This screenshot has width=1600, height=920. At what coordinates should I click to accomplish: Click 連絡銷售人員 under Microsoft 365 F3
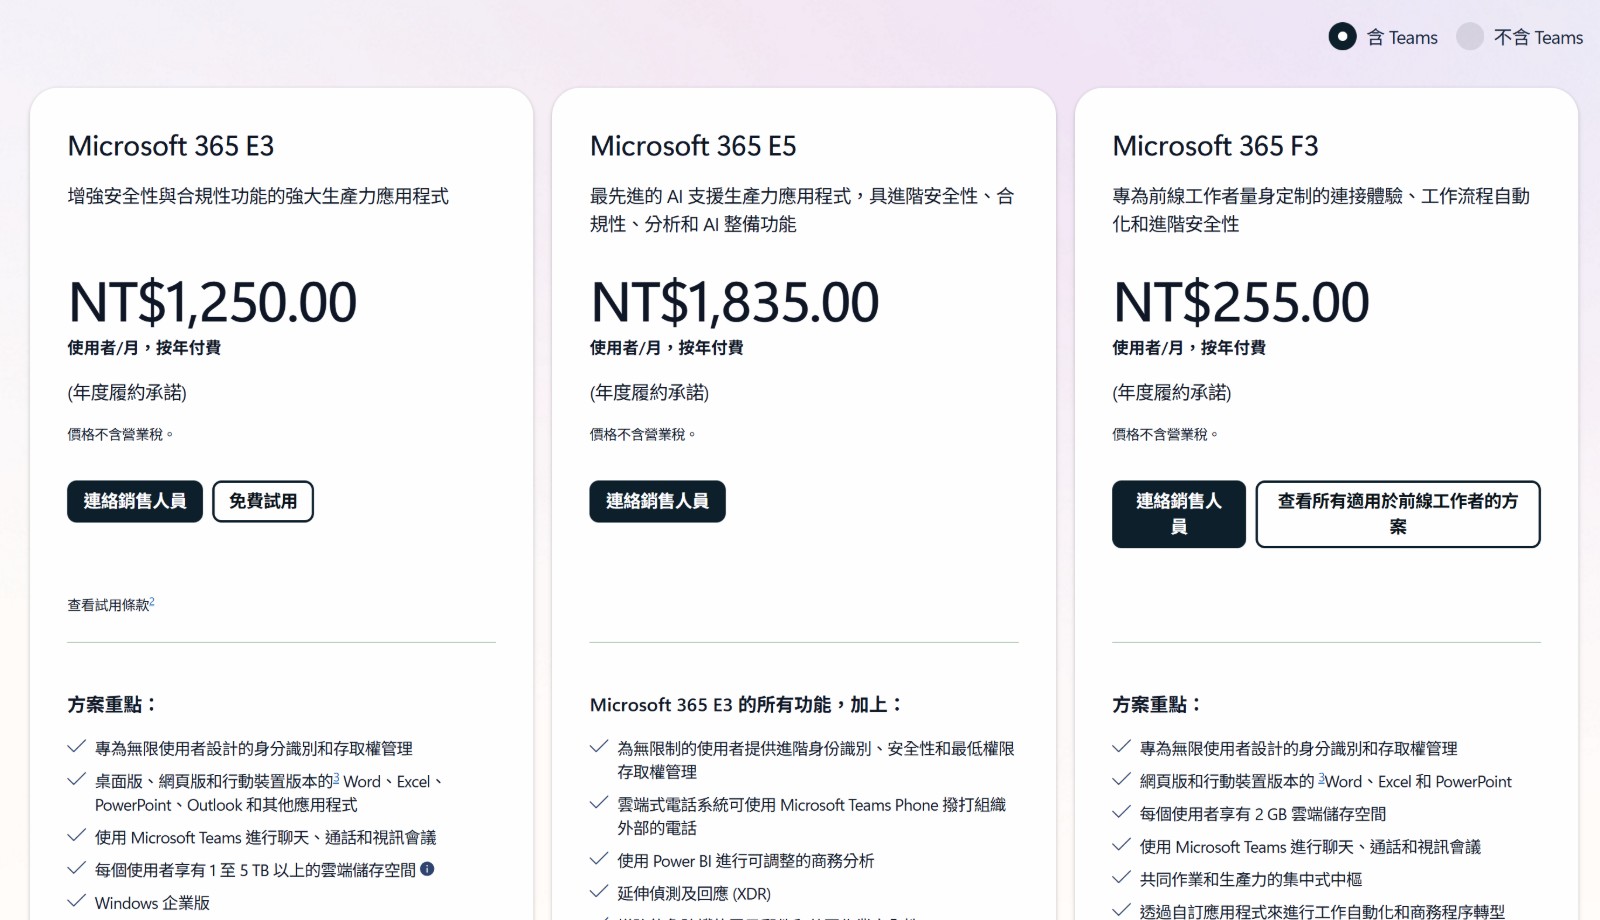point(1178,514)
